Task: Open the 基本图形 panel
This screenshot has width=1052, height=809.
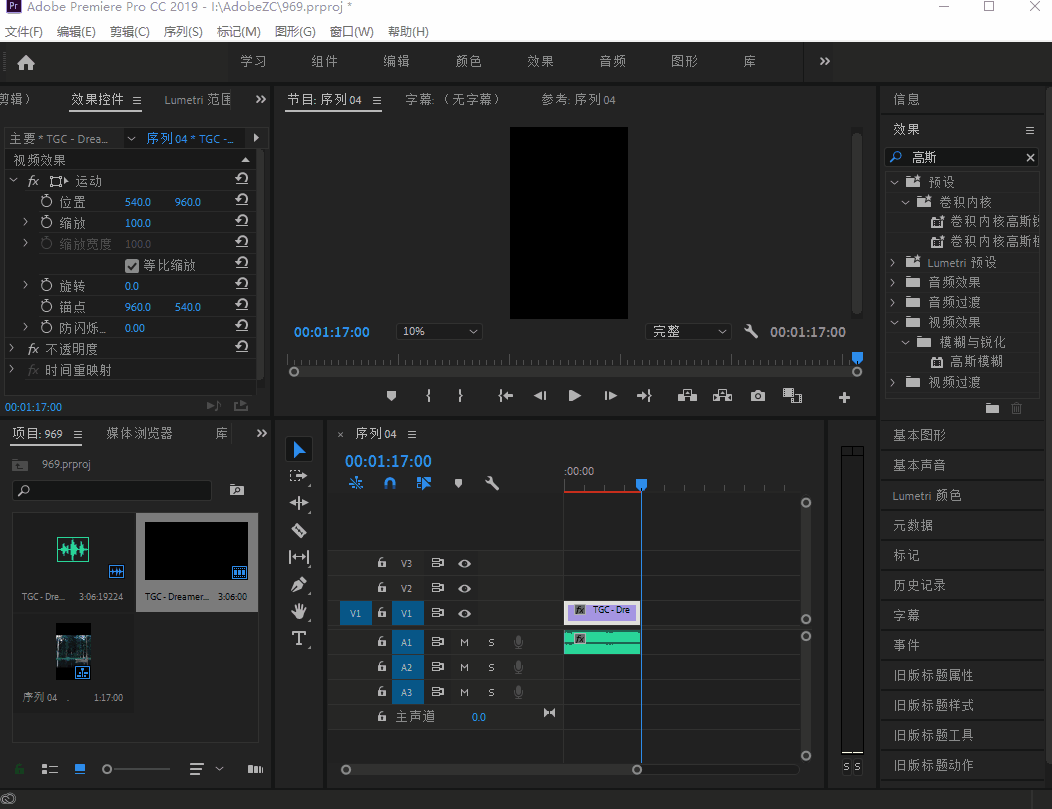Action: pyautogui.click(x=919, y=435)
